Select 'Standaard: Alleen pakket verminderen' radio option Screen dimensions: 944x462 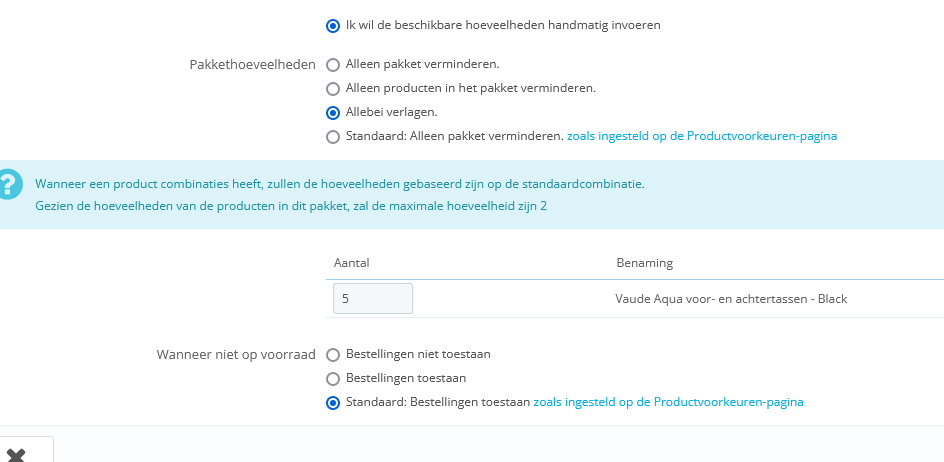click(x=333, y=137)
